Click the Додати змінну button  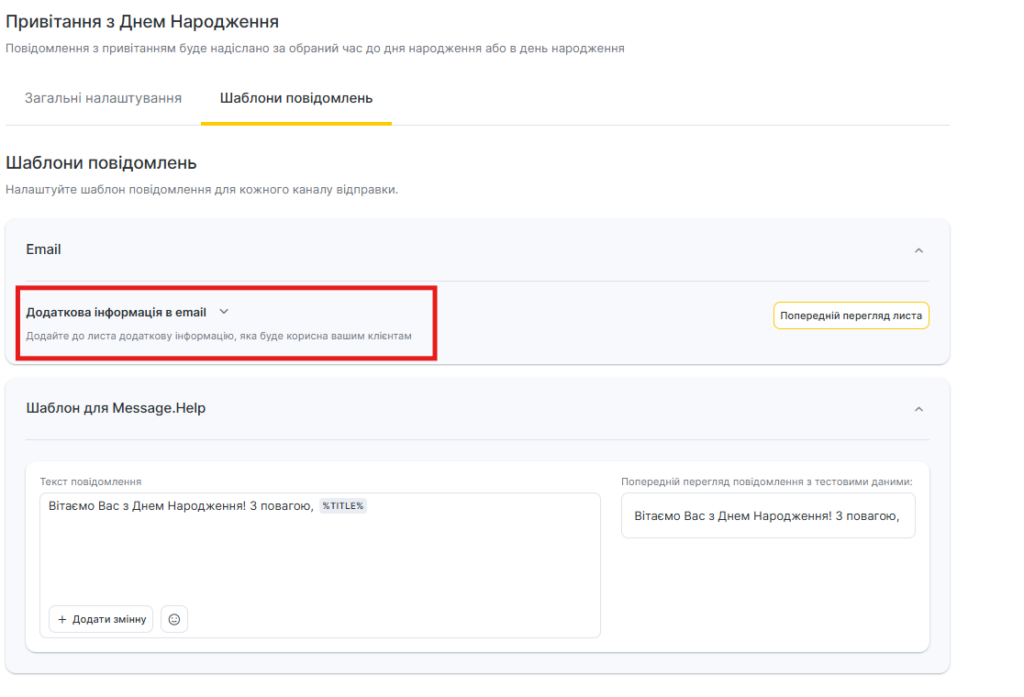tap(101, 619)
